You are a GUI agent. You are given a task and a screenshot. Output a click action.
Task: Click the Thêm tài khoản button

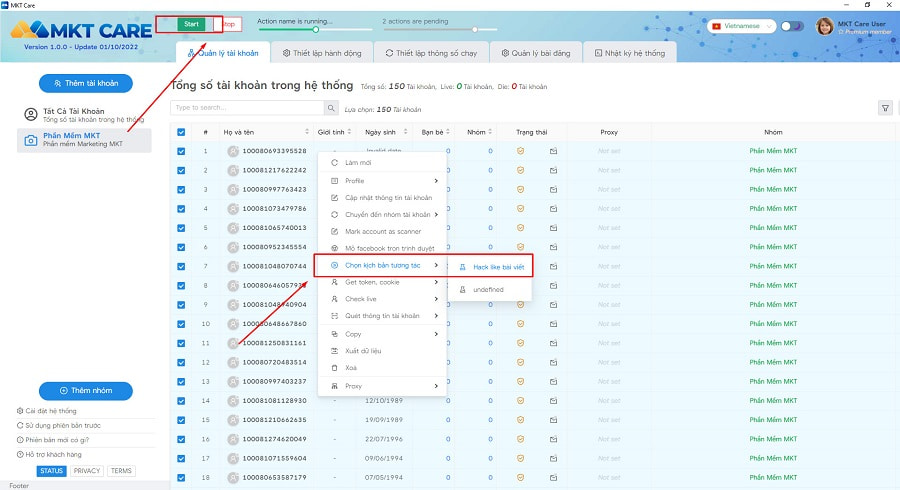[x=86, y=83]
